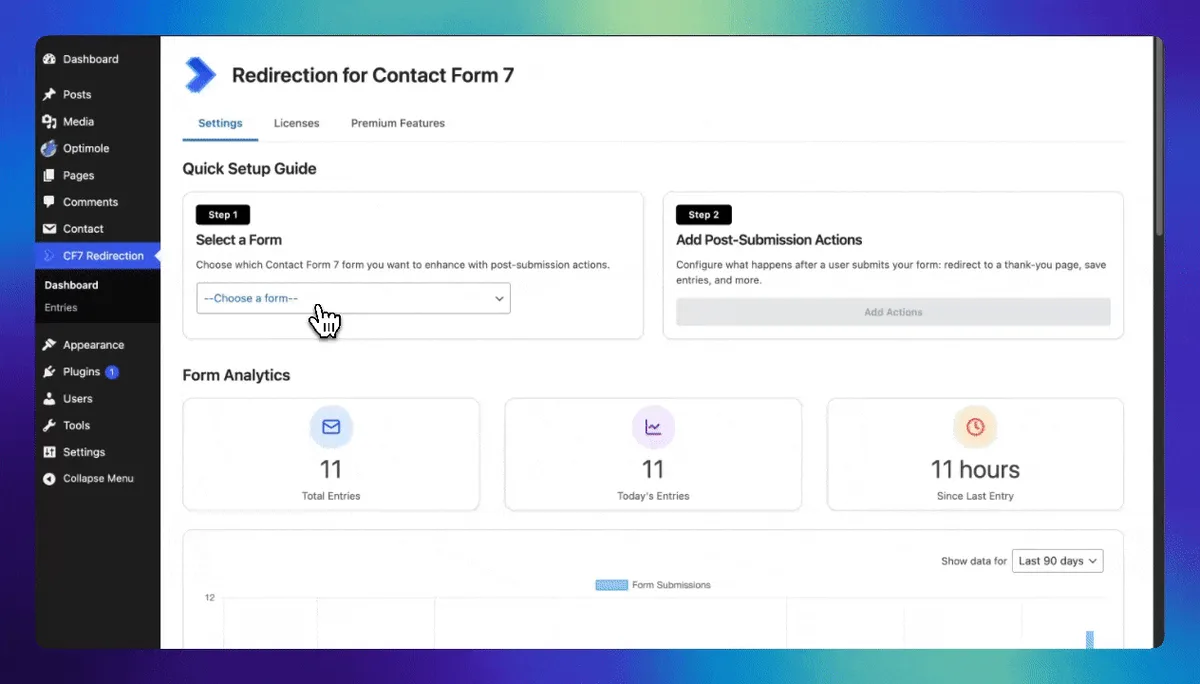The height and width of the screenshot is (684, 1200).
Task: Click the Users person icon
Action: tap(49, 399)
